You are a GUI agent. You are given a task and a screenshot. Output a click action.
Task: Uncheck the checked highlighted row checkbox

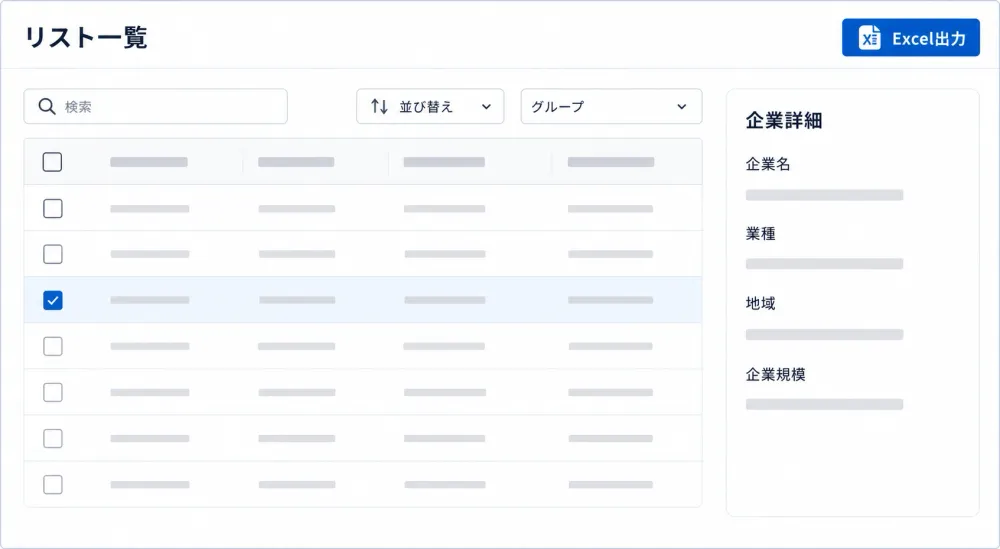52,300
